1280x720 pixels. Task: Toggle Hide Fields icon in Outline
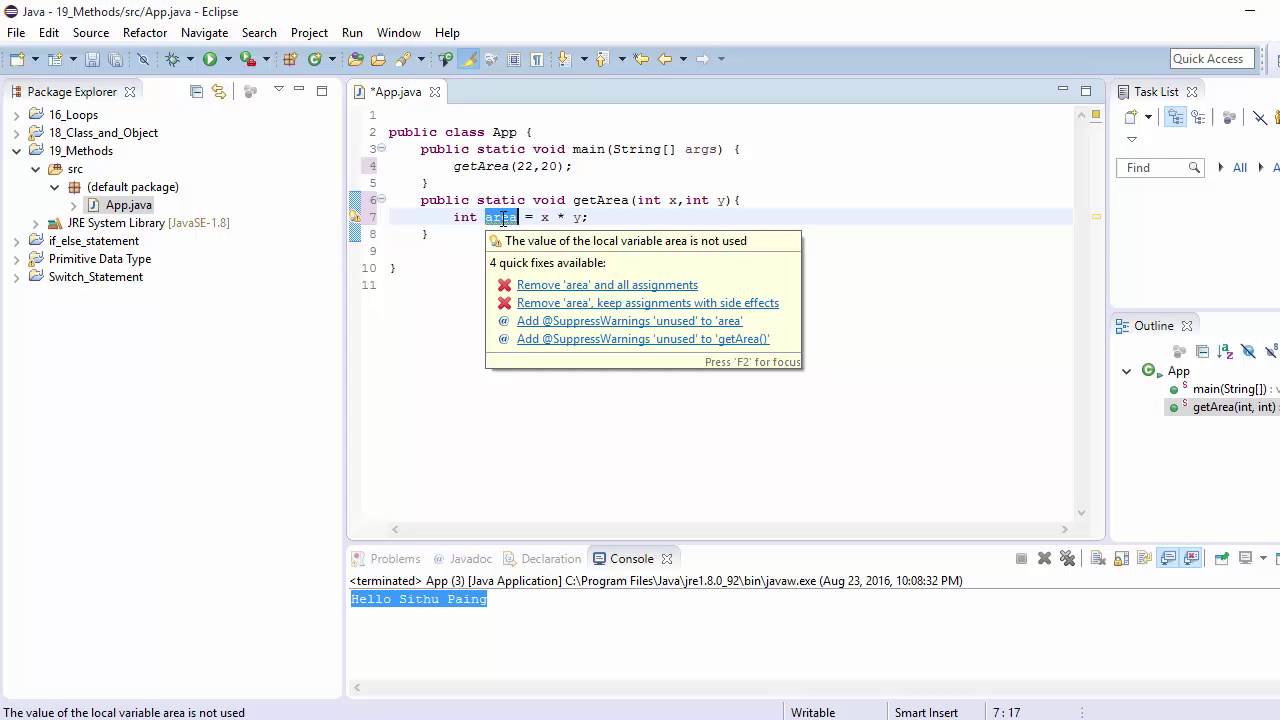click(x=1248, y=351)
